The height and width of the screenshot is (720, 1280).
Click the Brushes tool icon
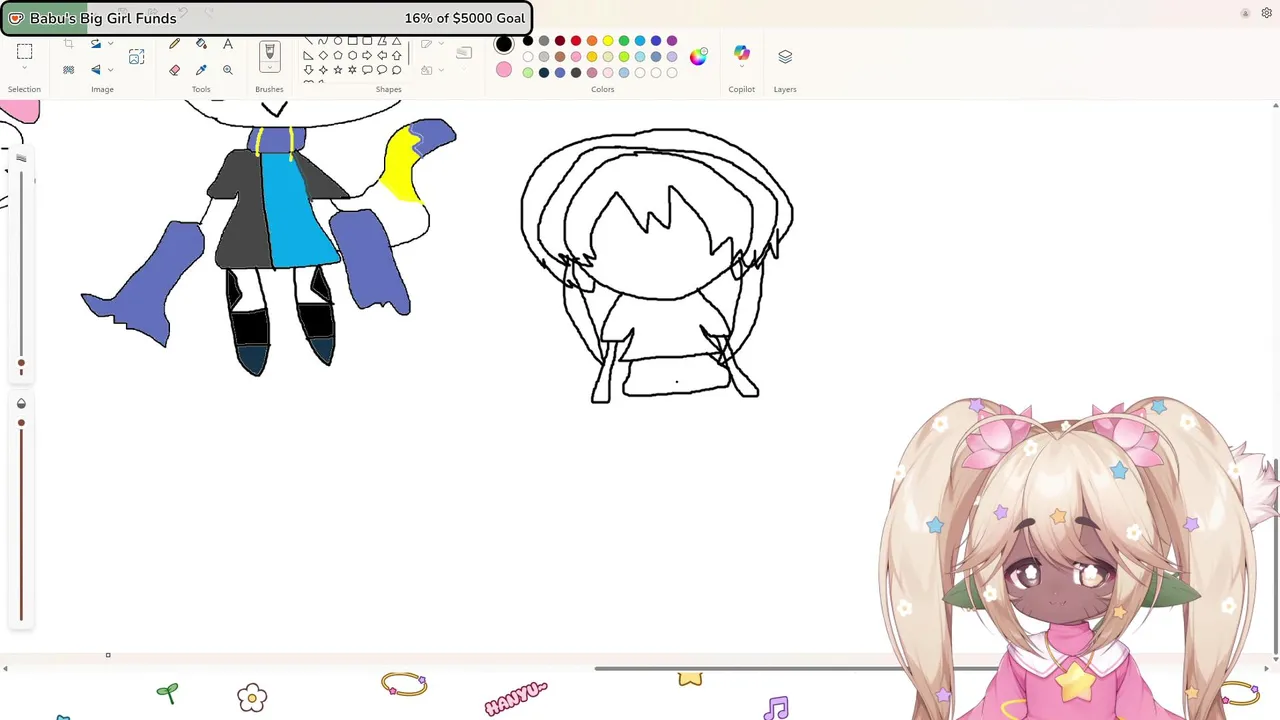(x=270, y=50)
